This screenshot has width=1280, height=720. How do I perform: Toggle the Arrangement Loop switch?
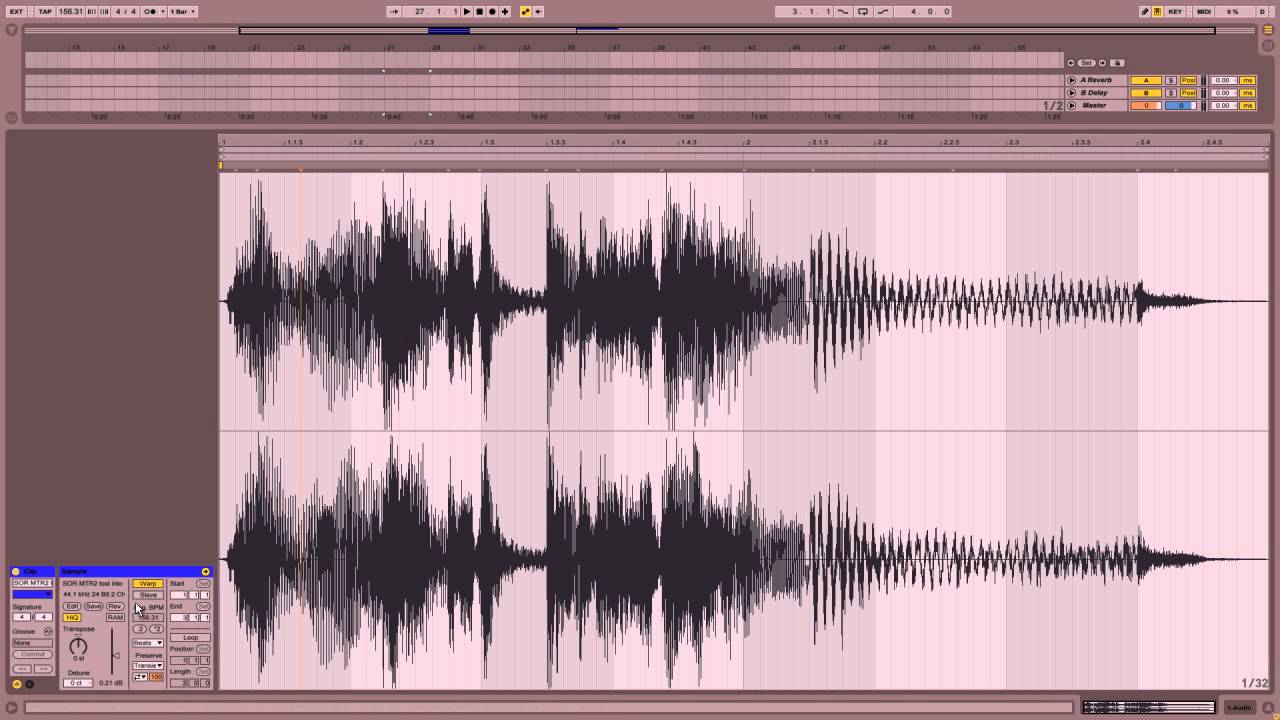pyautogui.click(x=863, y=12)
